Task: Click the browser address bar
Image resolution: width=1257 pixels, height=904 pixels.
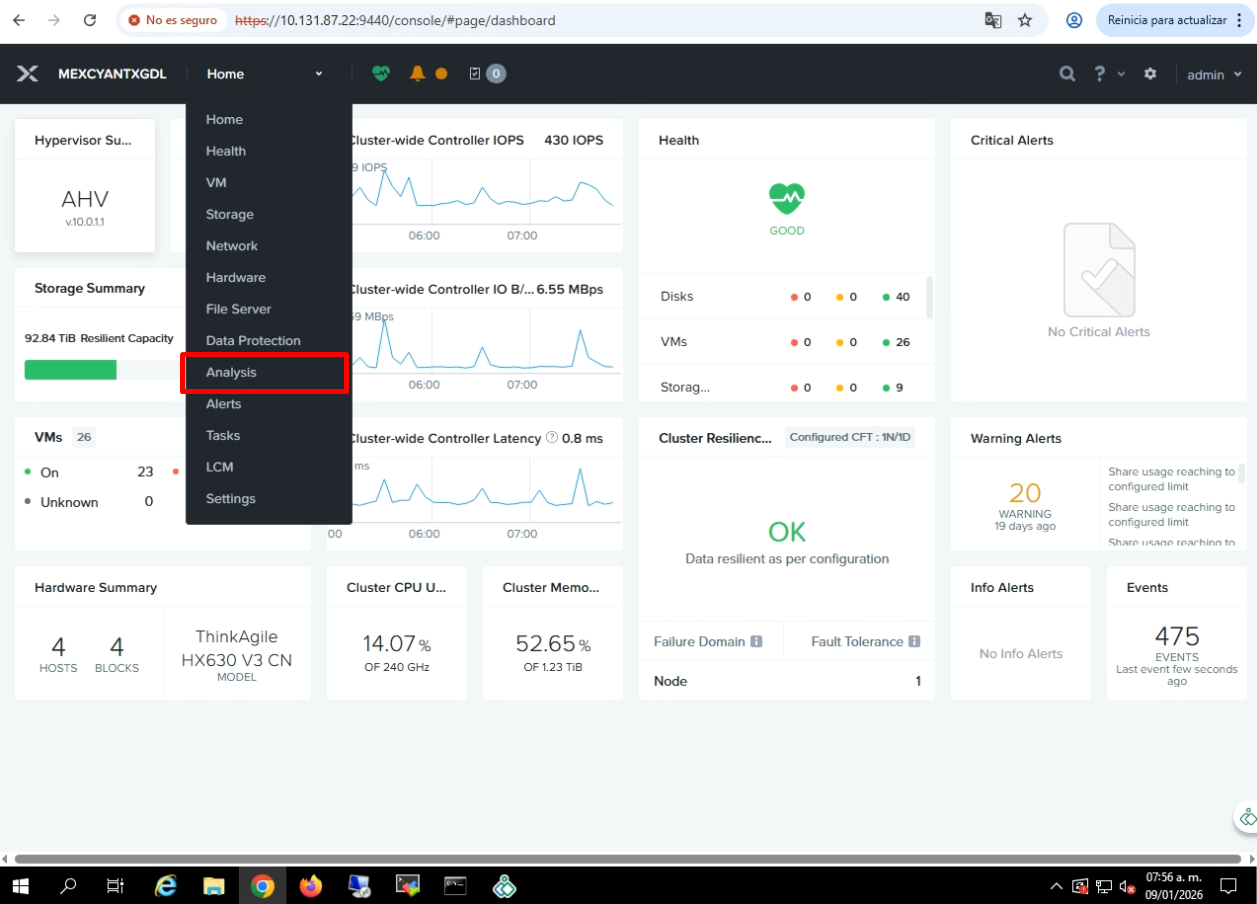Action: click(600, 20)
